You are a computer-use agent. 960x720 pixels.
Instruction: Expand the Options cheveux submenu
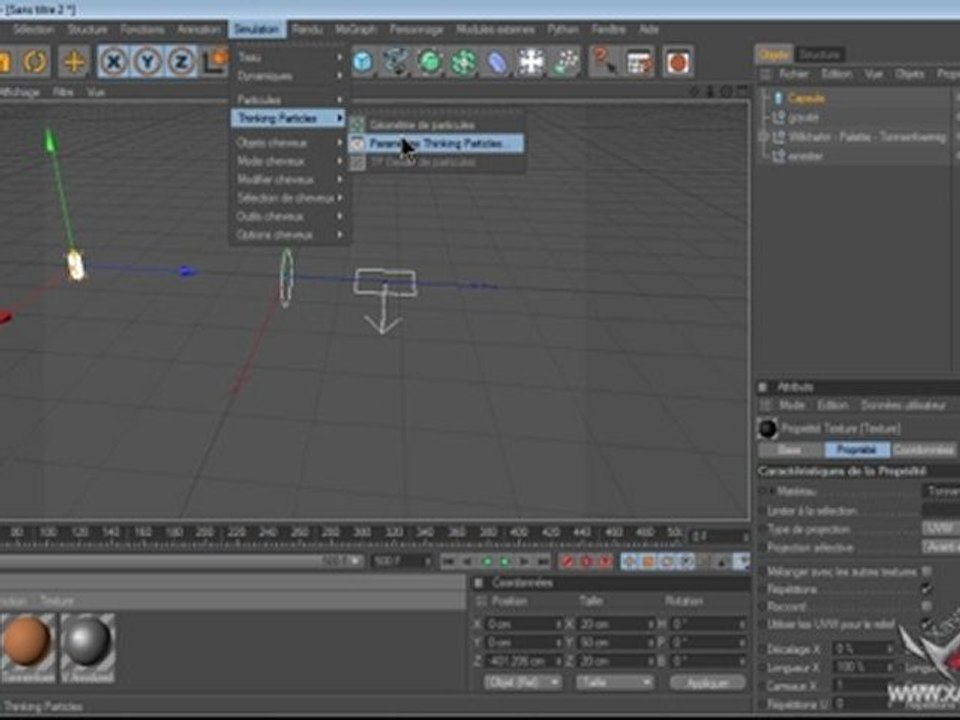point(288,235)
